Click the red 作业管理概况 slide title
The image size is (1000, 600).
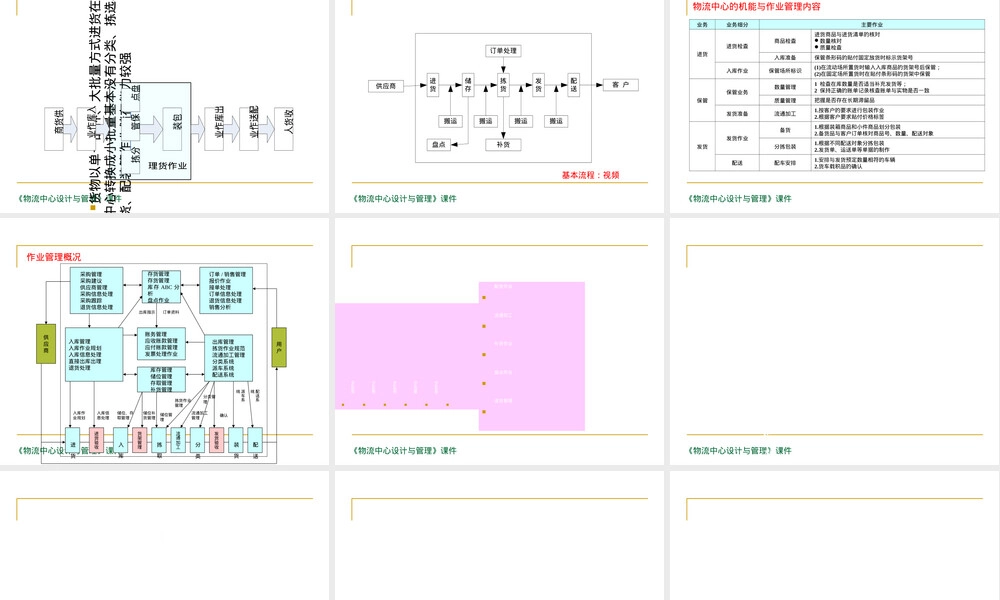click(x=54, y=257)
